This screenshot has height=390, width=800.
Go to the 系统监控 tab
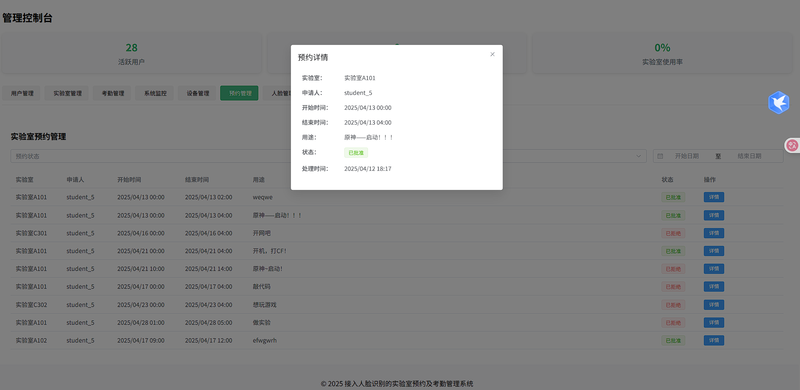click(x=155, y=93)
